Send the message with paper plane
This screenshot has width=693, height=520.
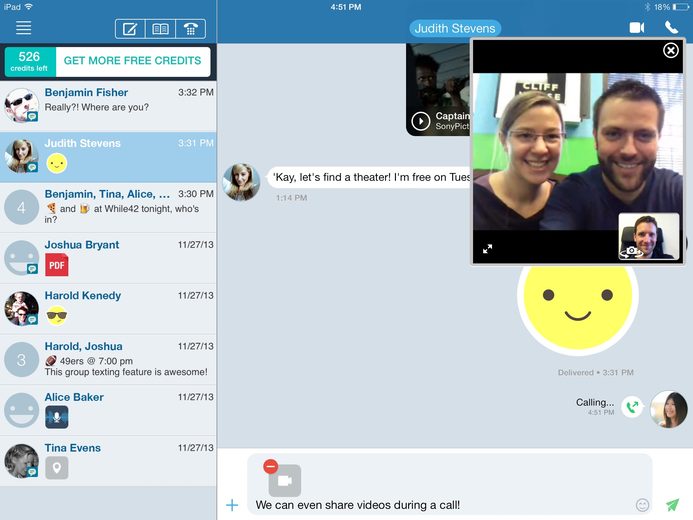click(672, 505)
